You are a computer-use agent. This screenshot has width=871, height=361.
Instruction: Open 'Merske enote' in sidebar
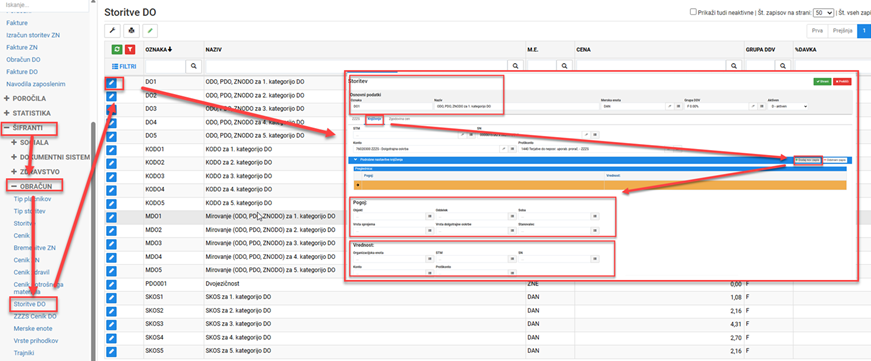(x=32, y=328)
